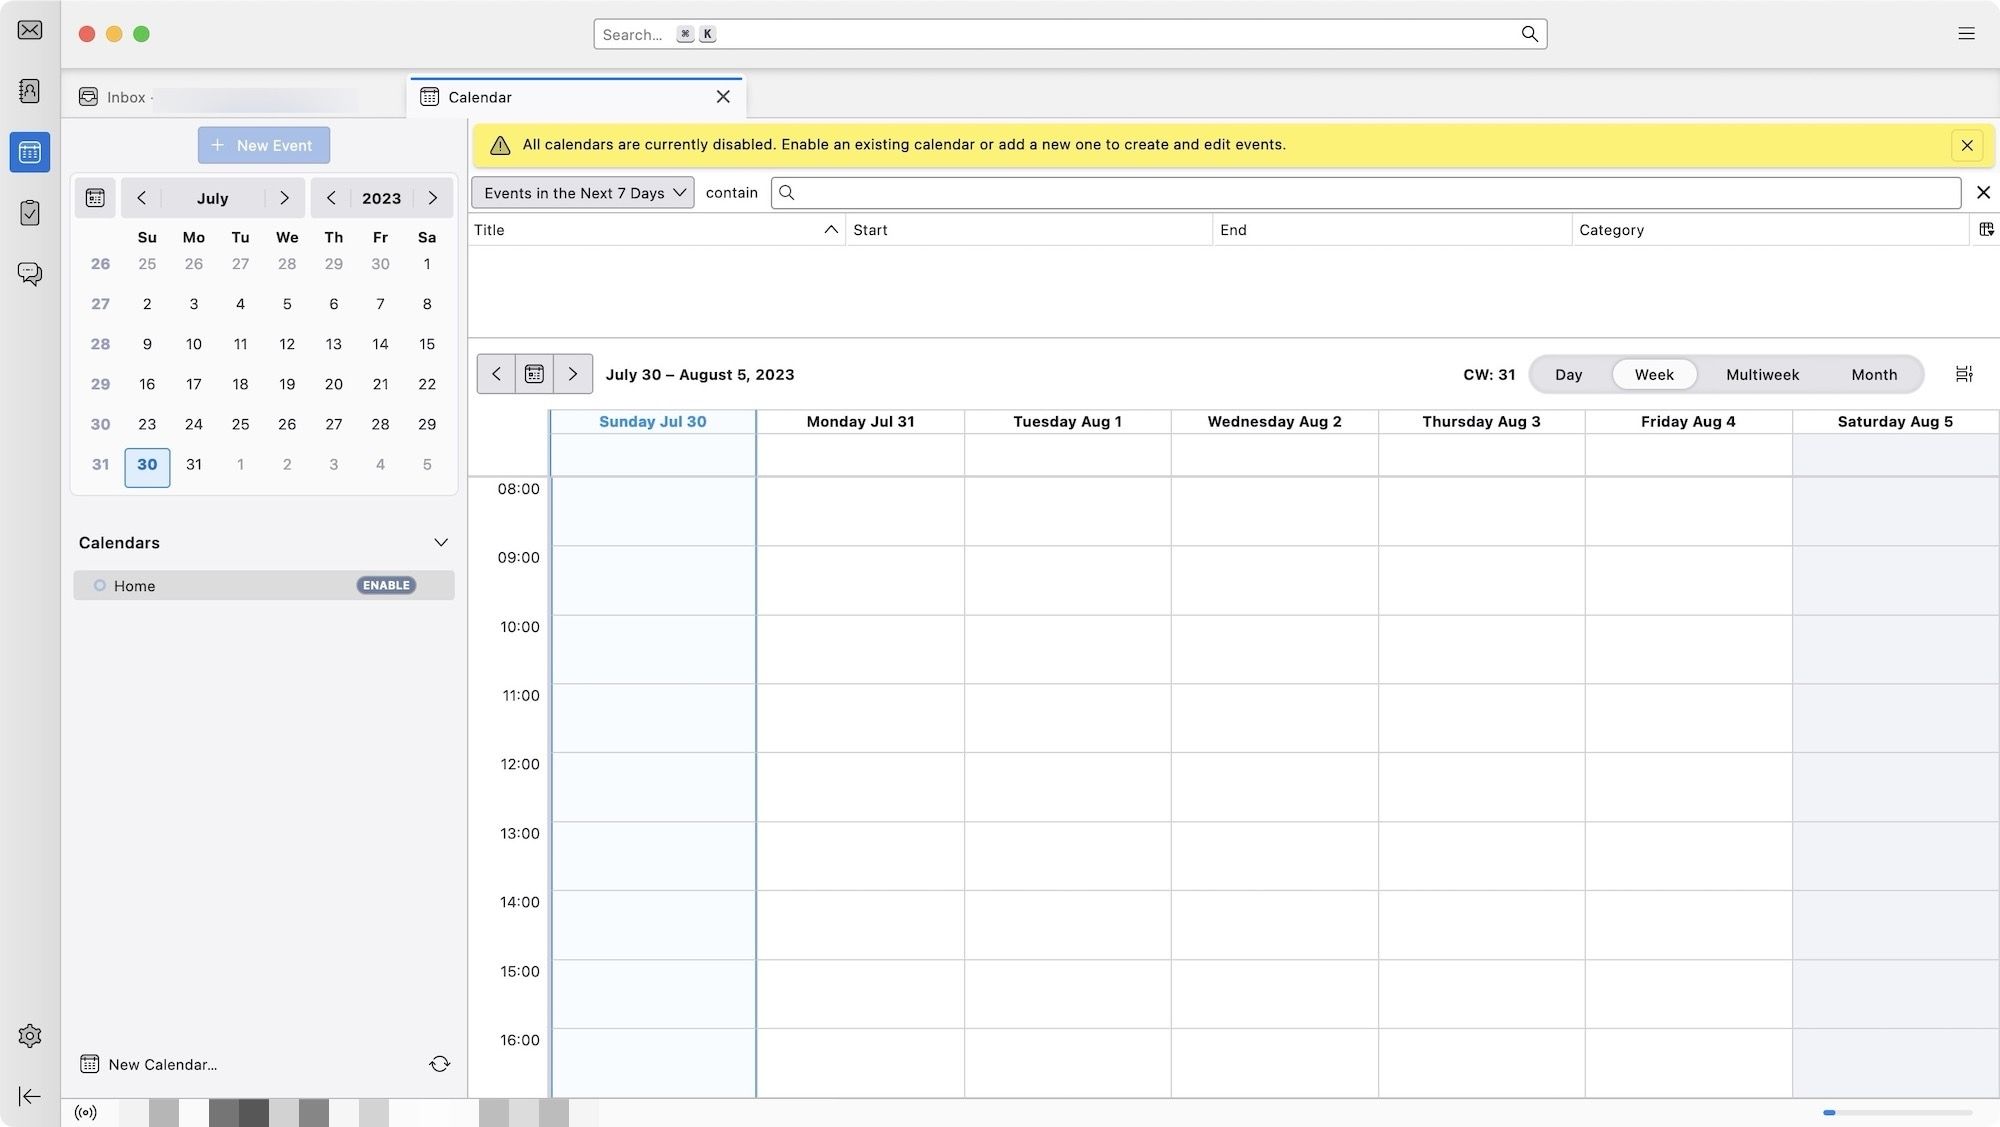Click the today/home calendar icon

coord(534,372)
